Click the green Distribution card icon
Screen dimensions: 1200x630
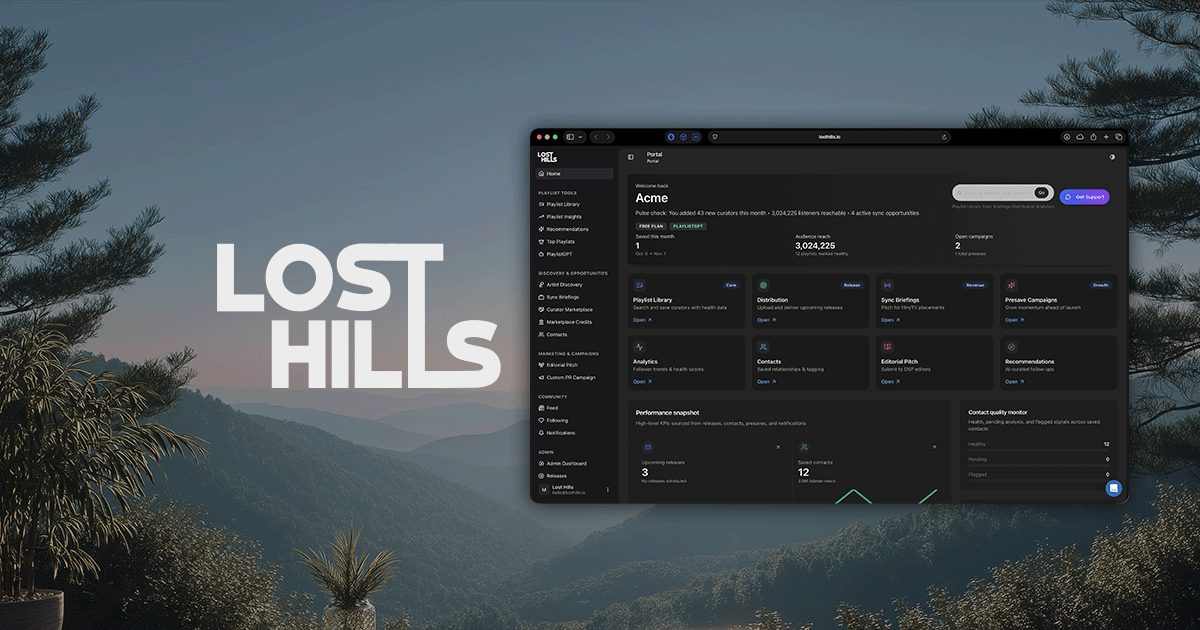point(763,285)
